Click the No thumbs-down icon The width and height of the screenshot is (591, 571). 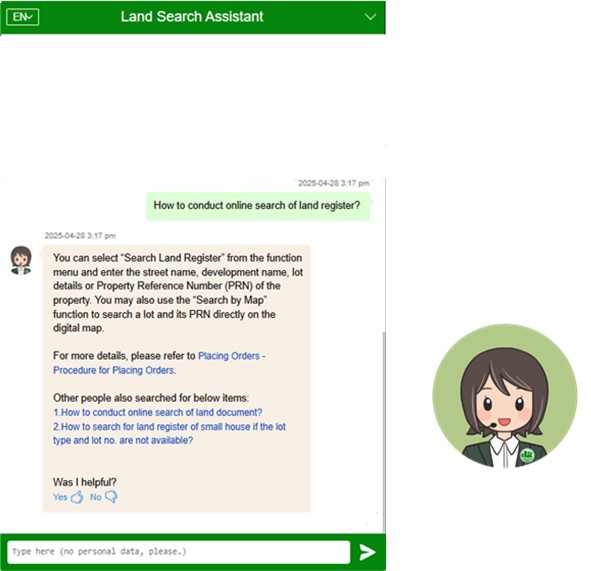111,497
